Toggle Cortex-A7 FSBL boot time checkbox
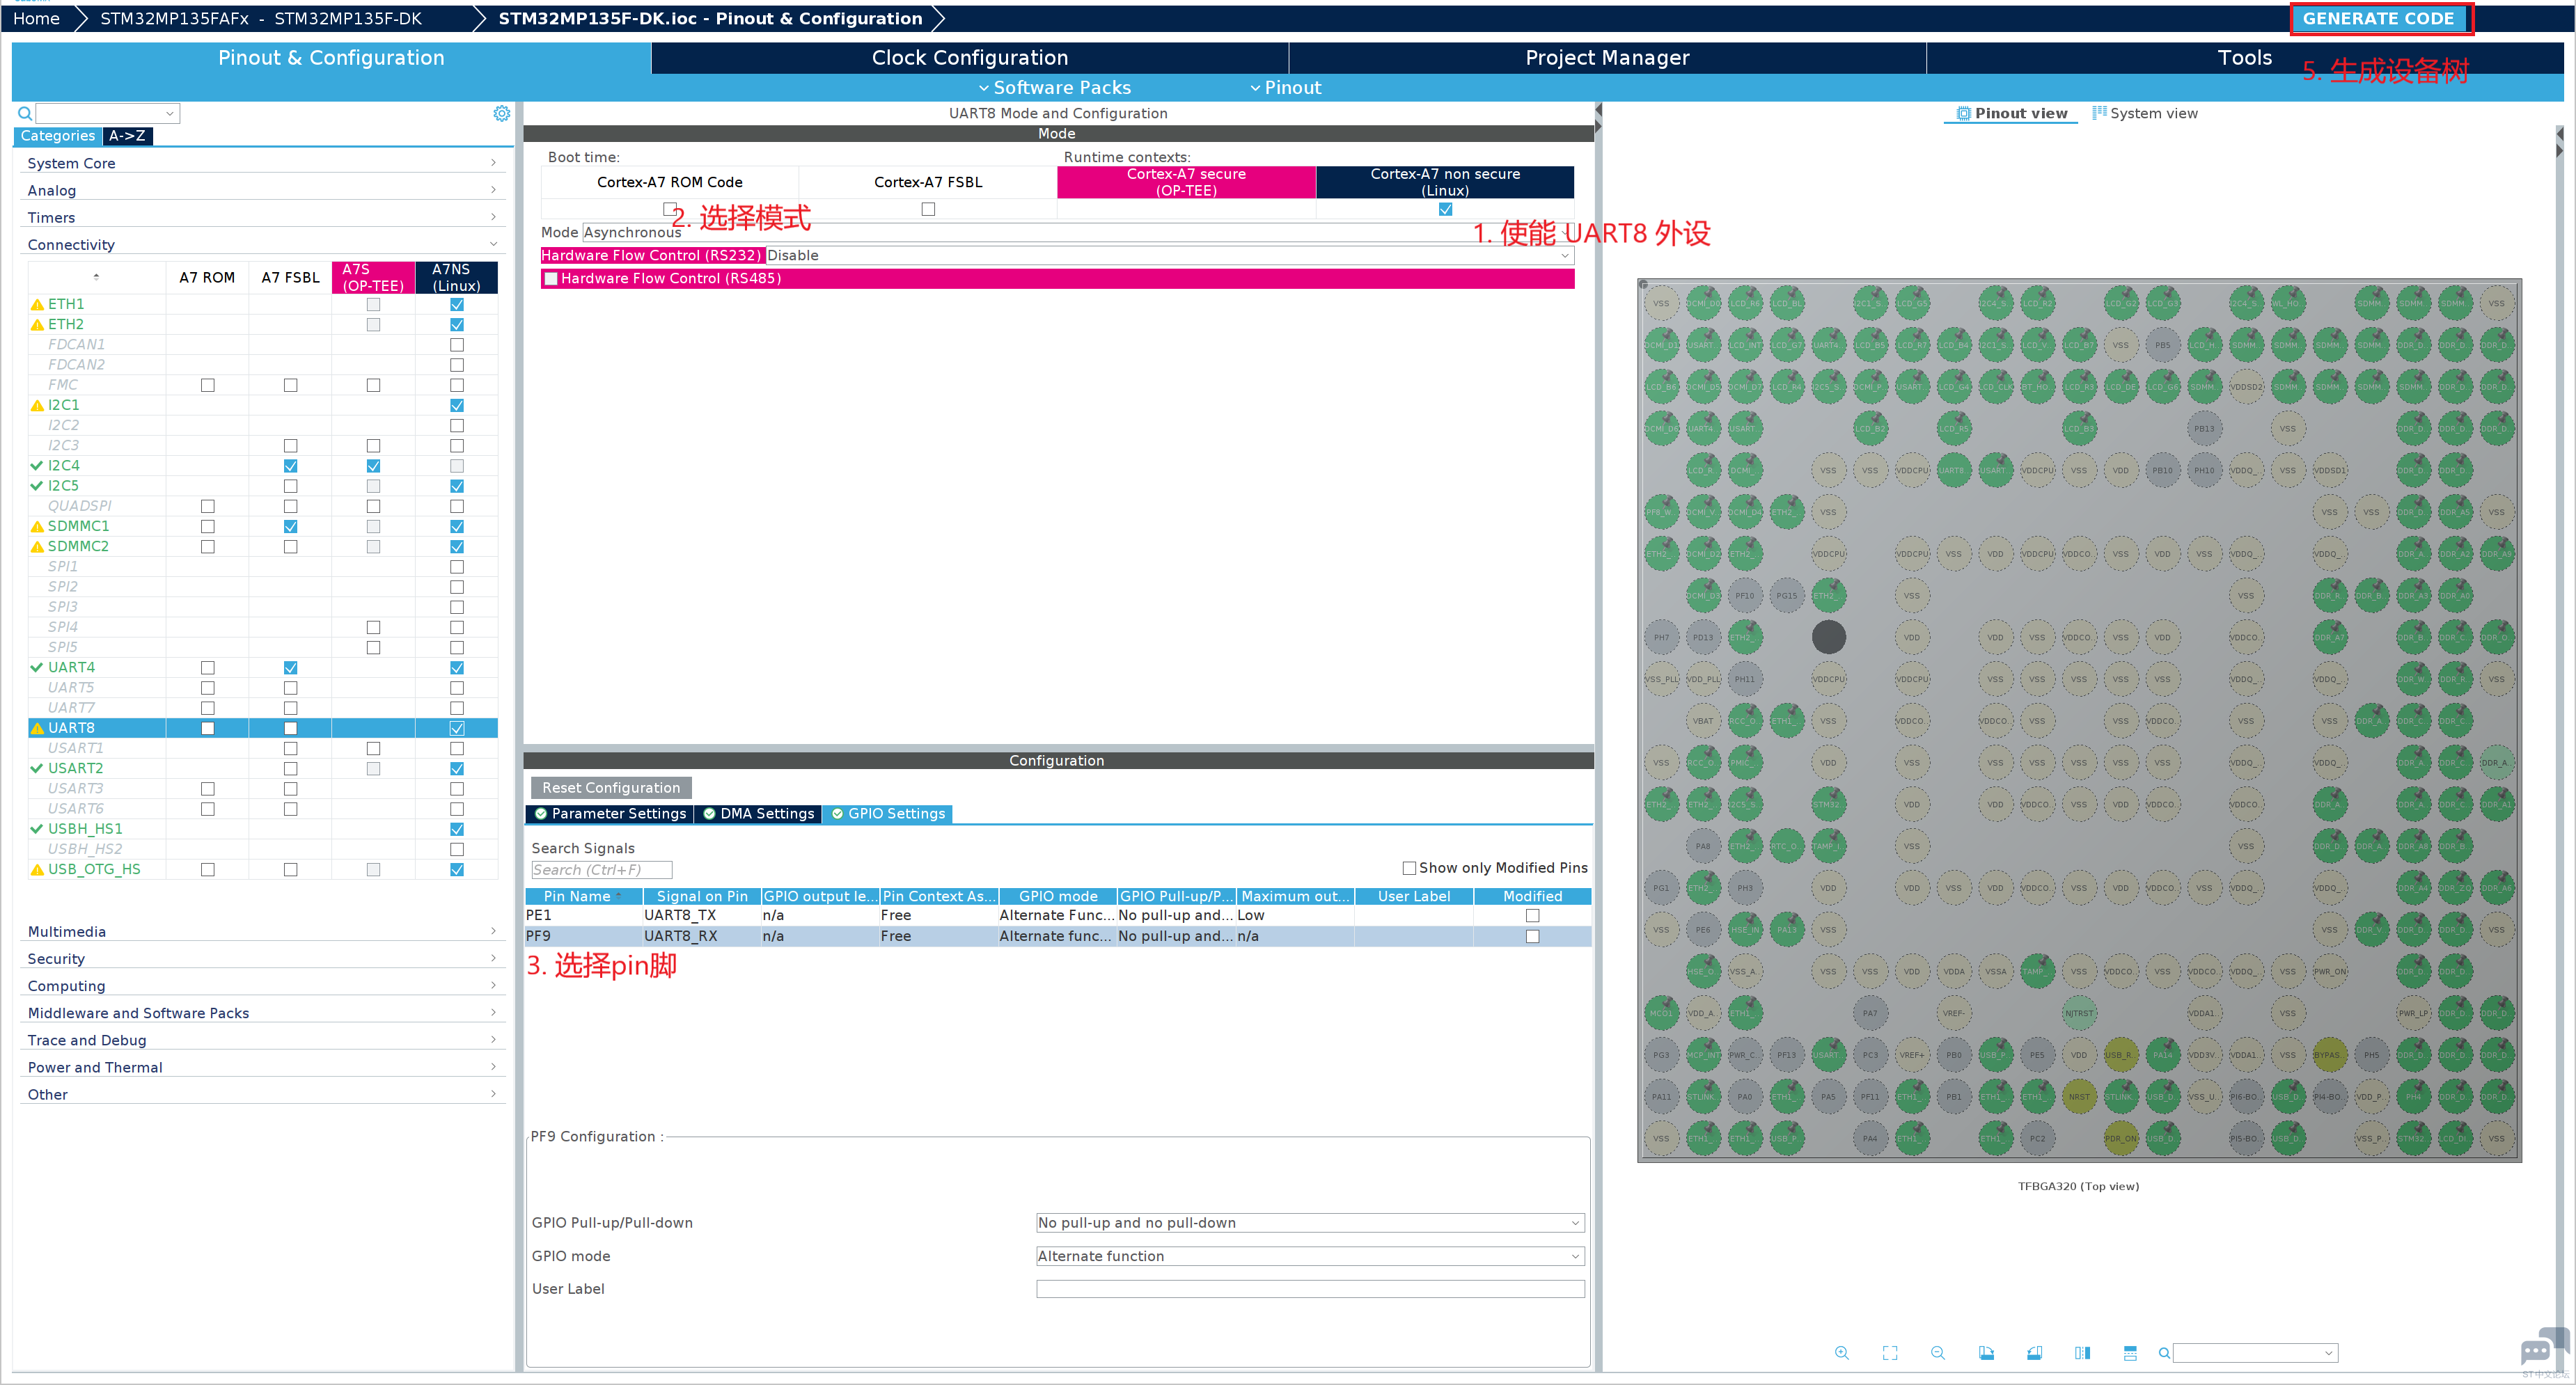Screen dimensions: 2576x1385 pyautogui.click(x=928, y=209)
